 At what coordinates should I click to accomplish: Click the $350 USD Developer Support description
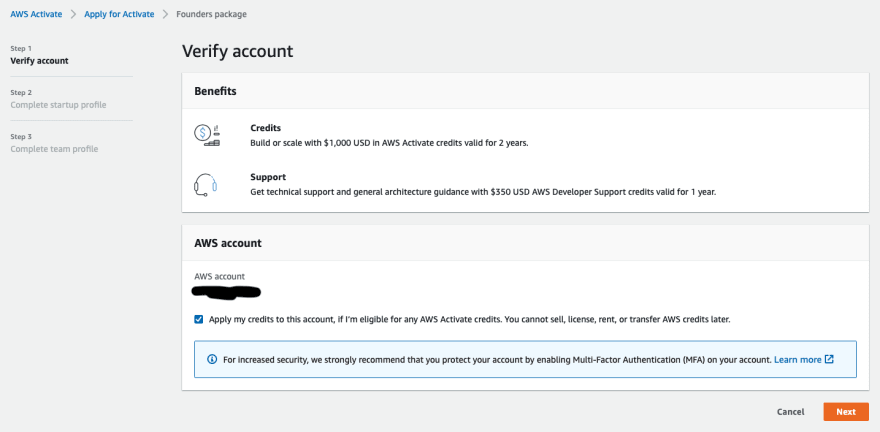[483, 192]
